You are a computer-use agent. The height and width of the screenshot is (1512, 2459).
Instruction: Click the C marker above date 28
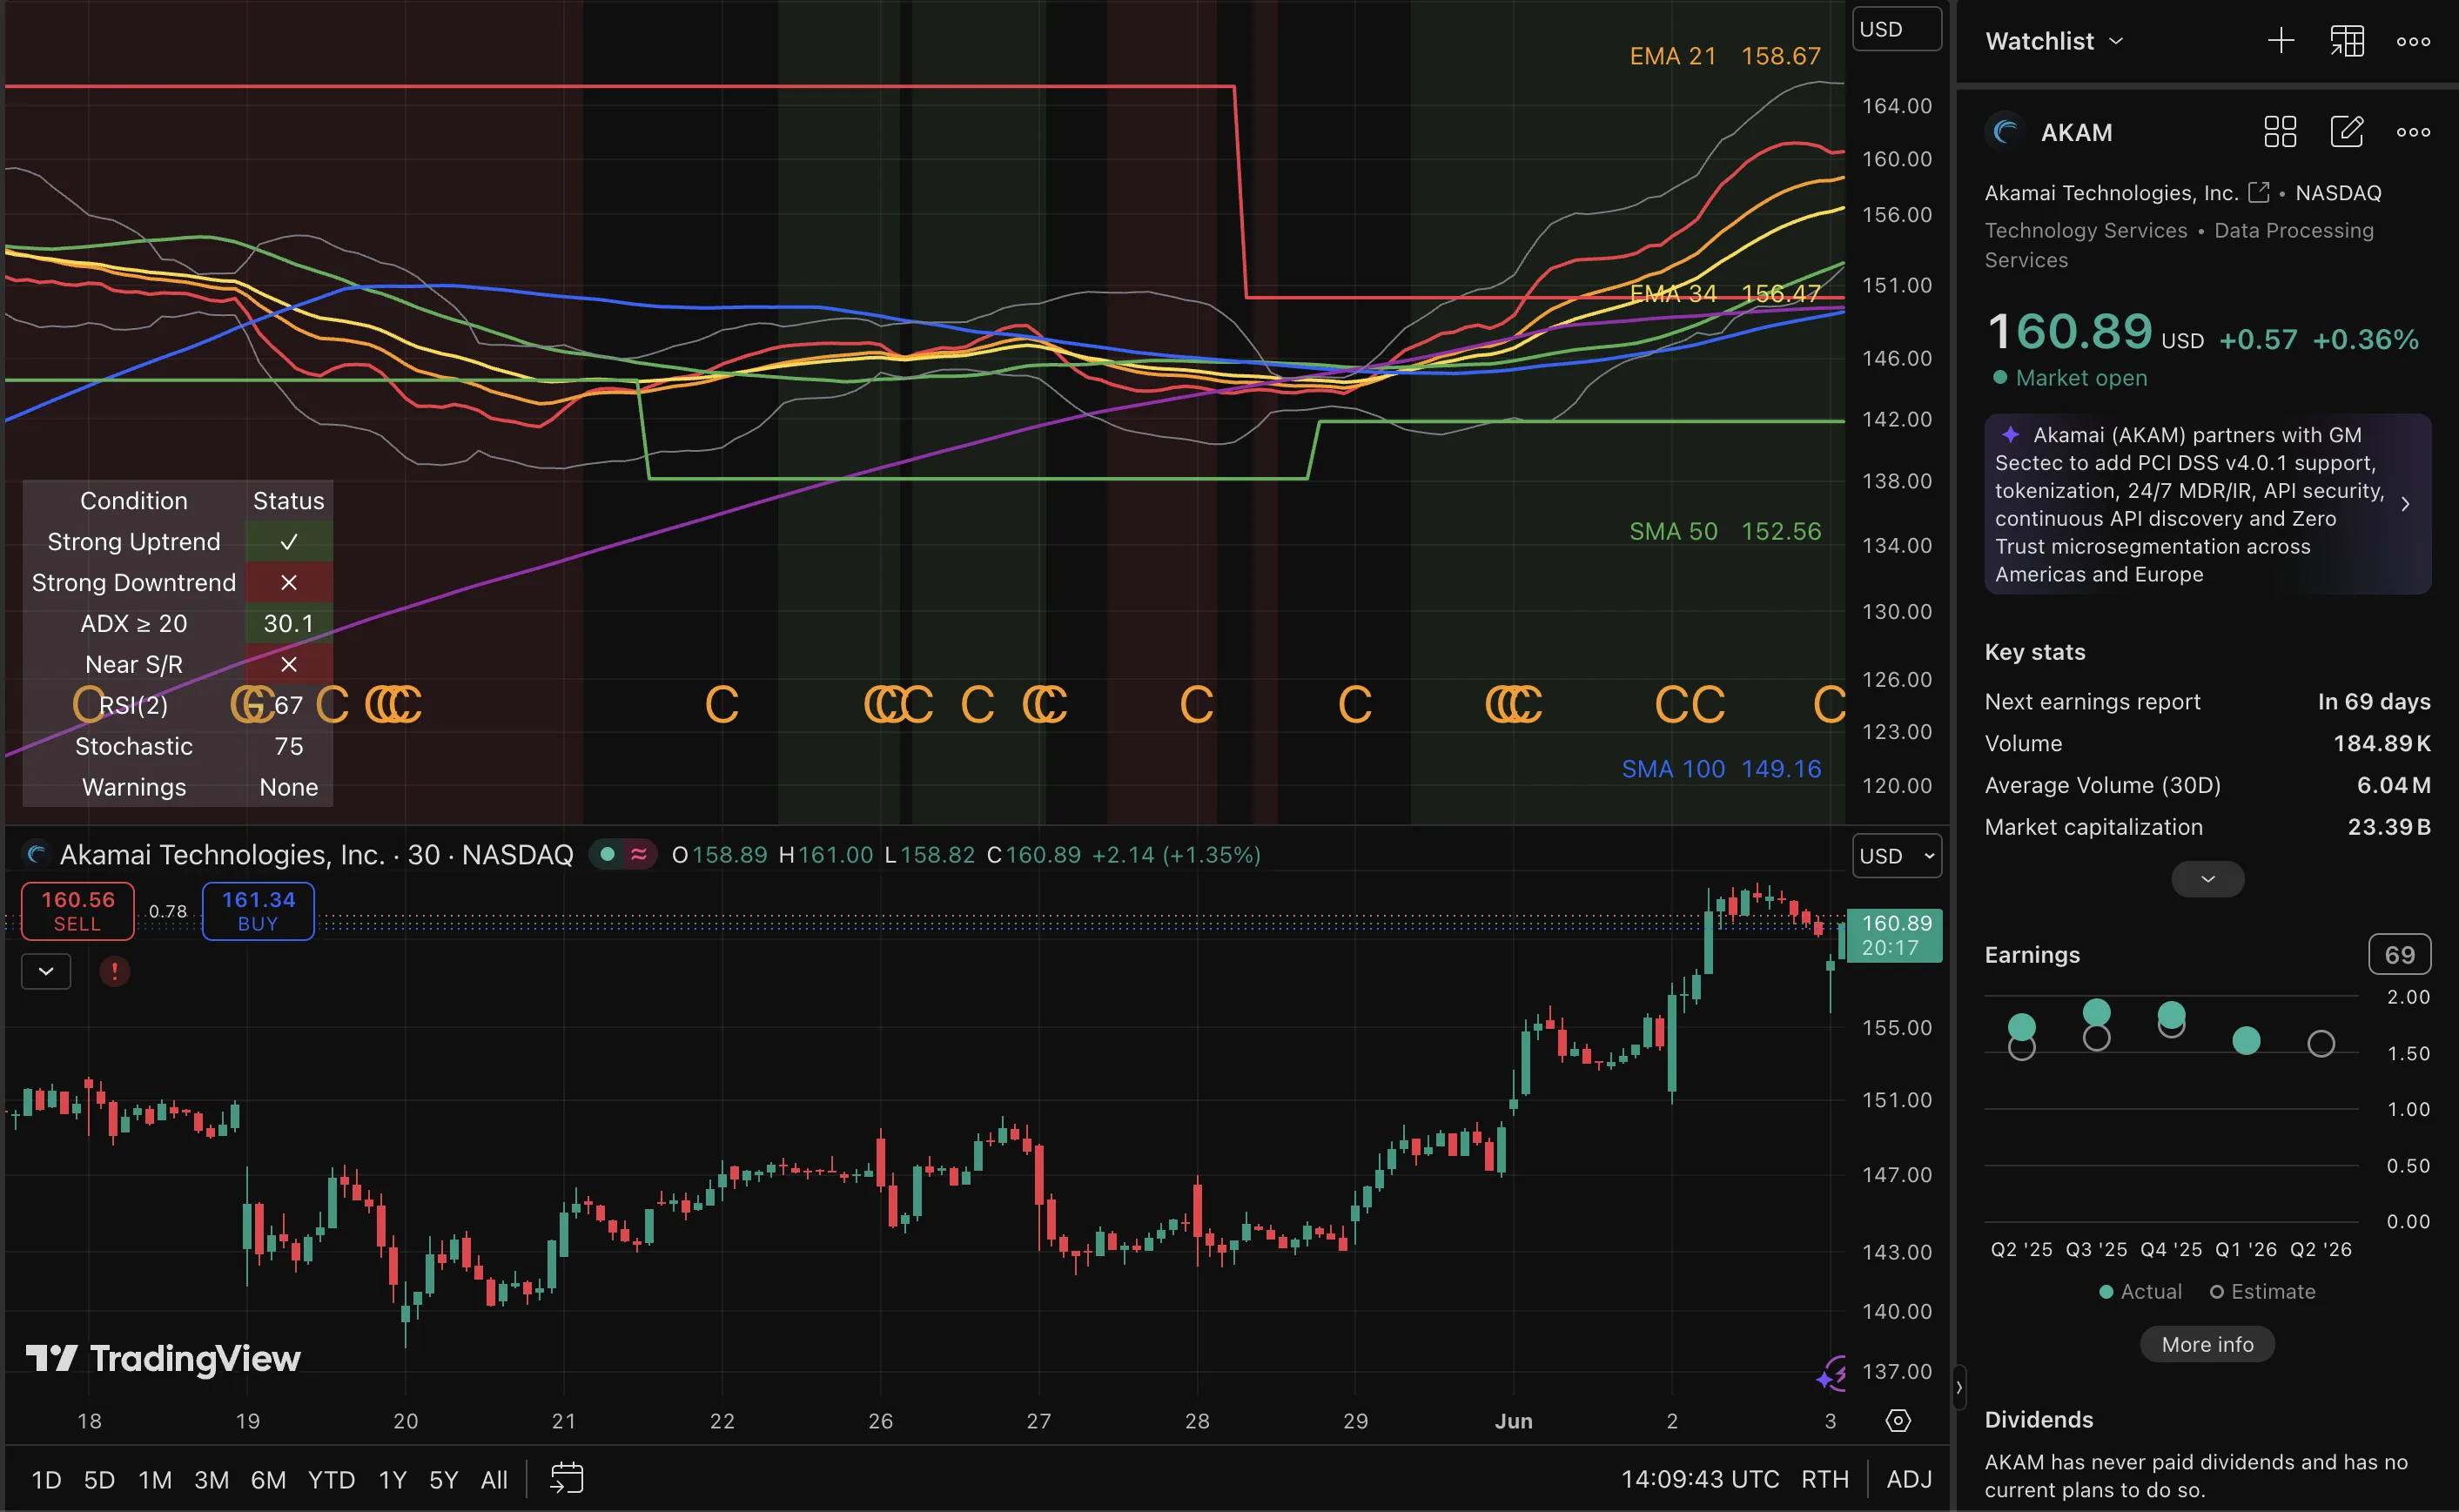coord(1197,705)
